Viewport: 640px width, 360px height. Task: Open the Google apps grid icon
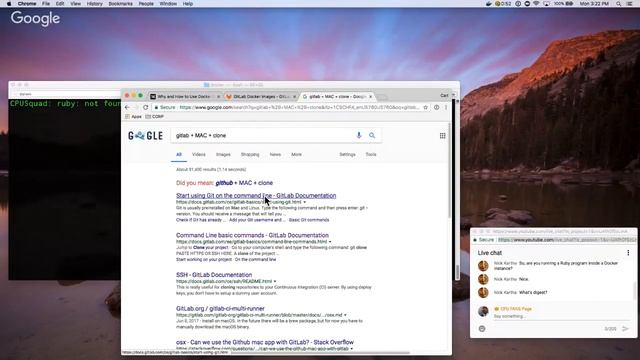click(x=442, y=136)
